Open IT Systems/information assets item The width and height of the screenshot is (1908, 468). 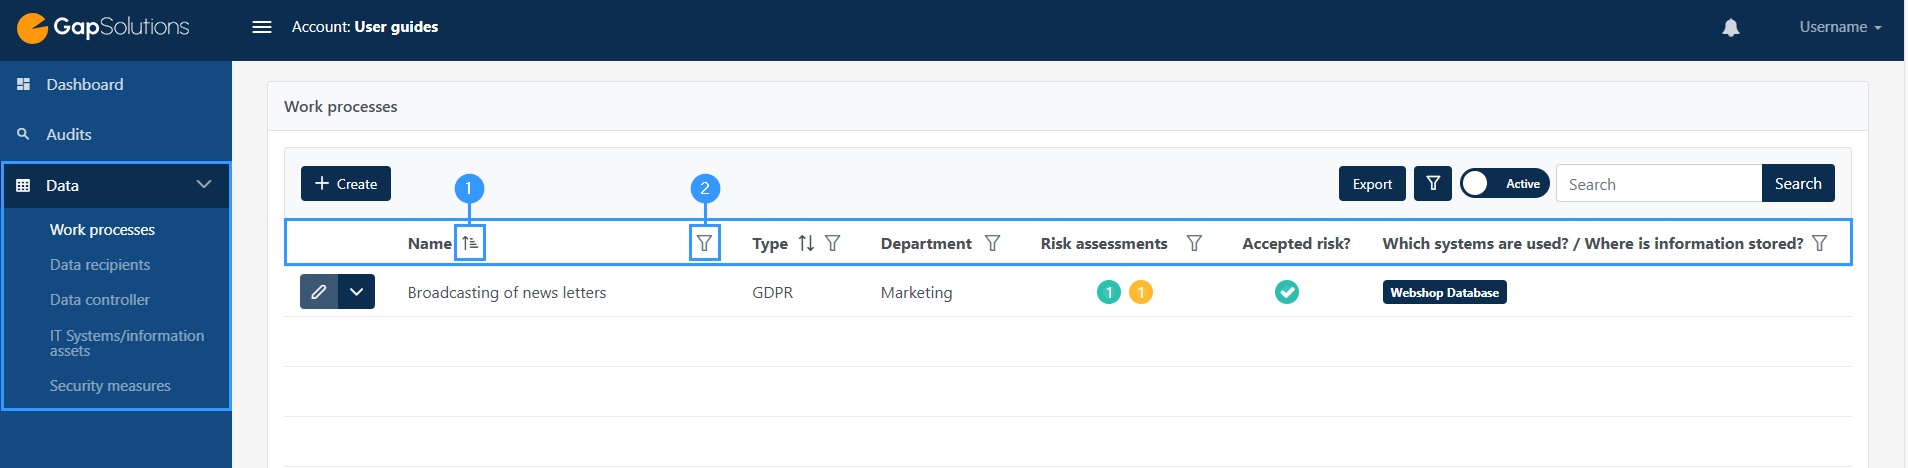click(127, 343)
